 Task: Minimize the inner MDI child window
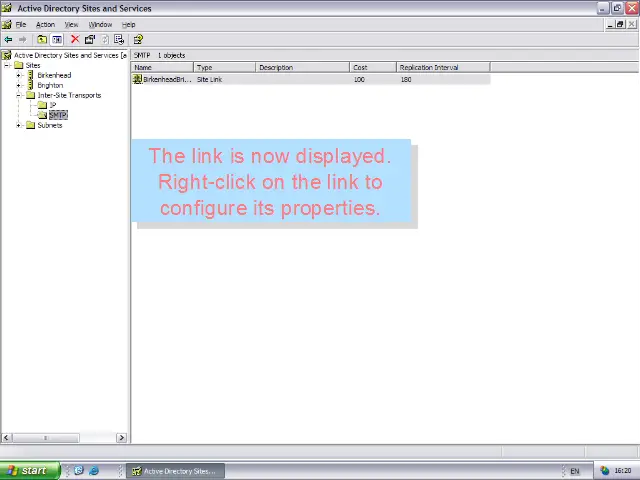610,24
